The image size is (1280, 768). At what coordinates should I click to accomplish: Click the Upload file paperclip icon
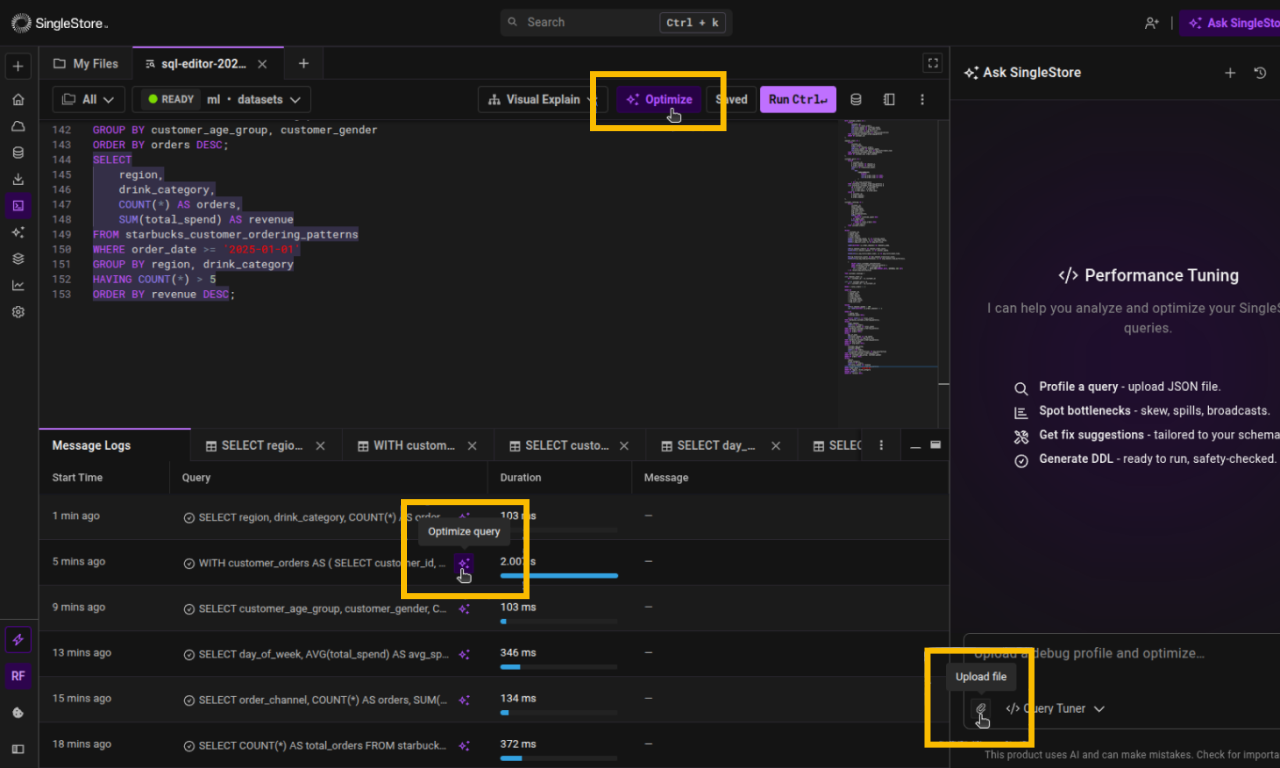981,709
